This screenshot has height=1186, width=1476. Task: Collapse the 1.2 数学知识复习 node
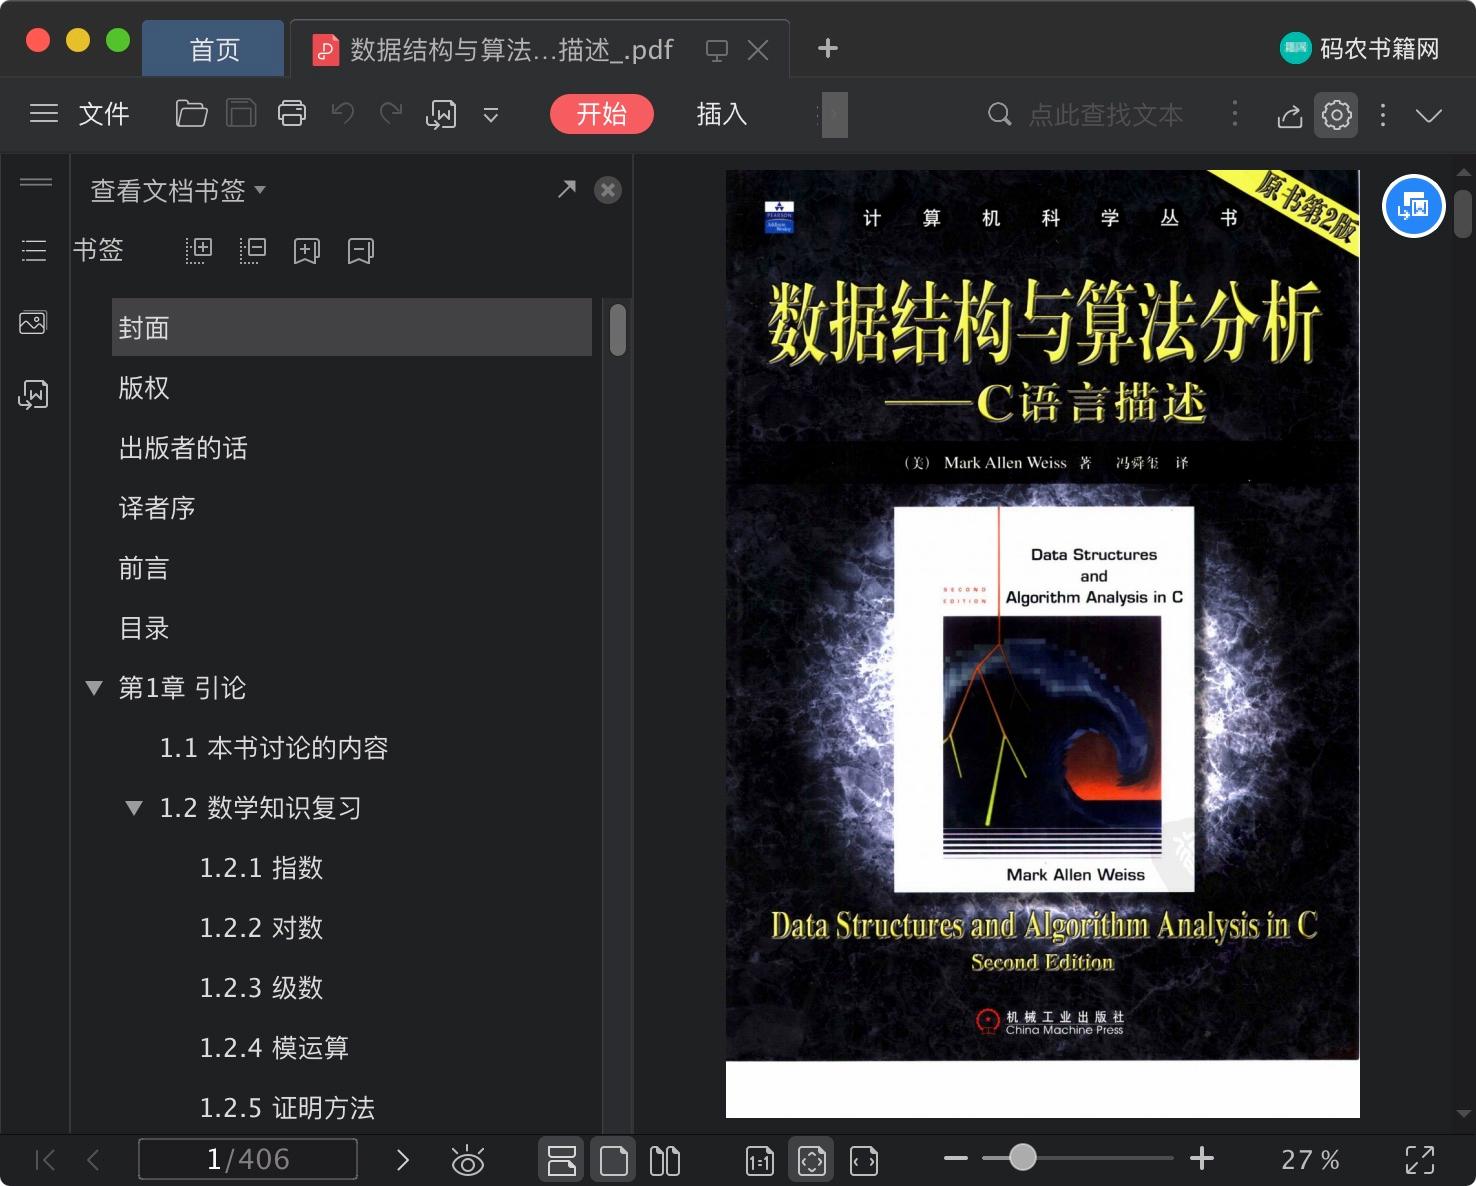(134, 808)
